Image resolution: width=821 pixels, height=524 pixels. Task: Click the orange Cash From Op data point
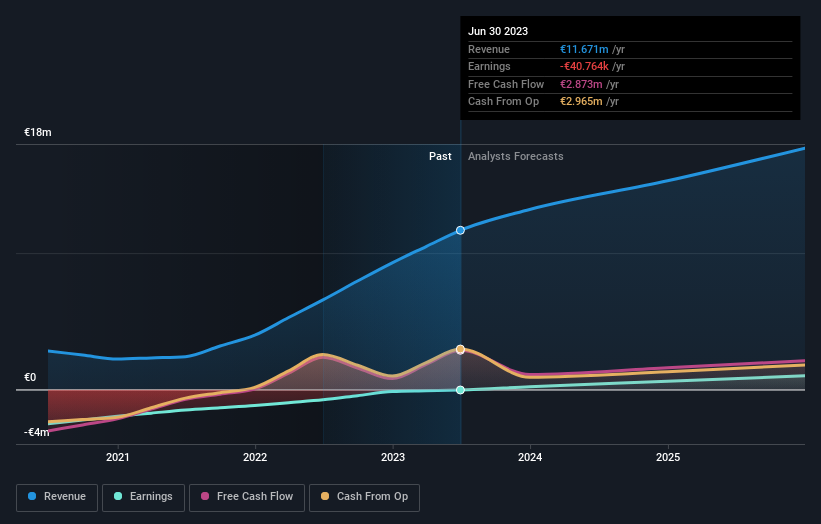pyautogui.click(x=460, y=349)
